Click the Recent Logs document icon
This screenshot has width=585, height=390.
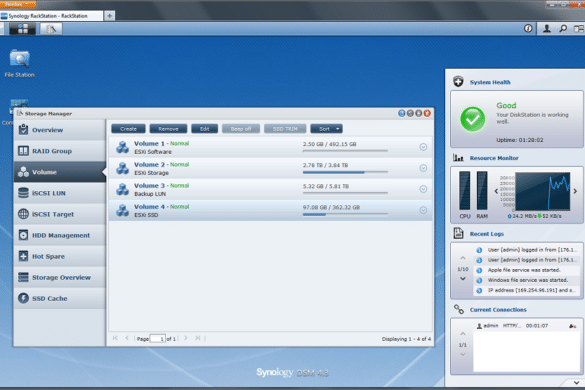[x=458, y=233]
